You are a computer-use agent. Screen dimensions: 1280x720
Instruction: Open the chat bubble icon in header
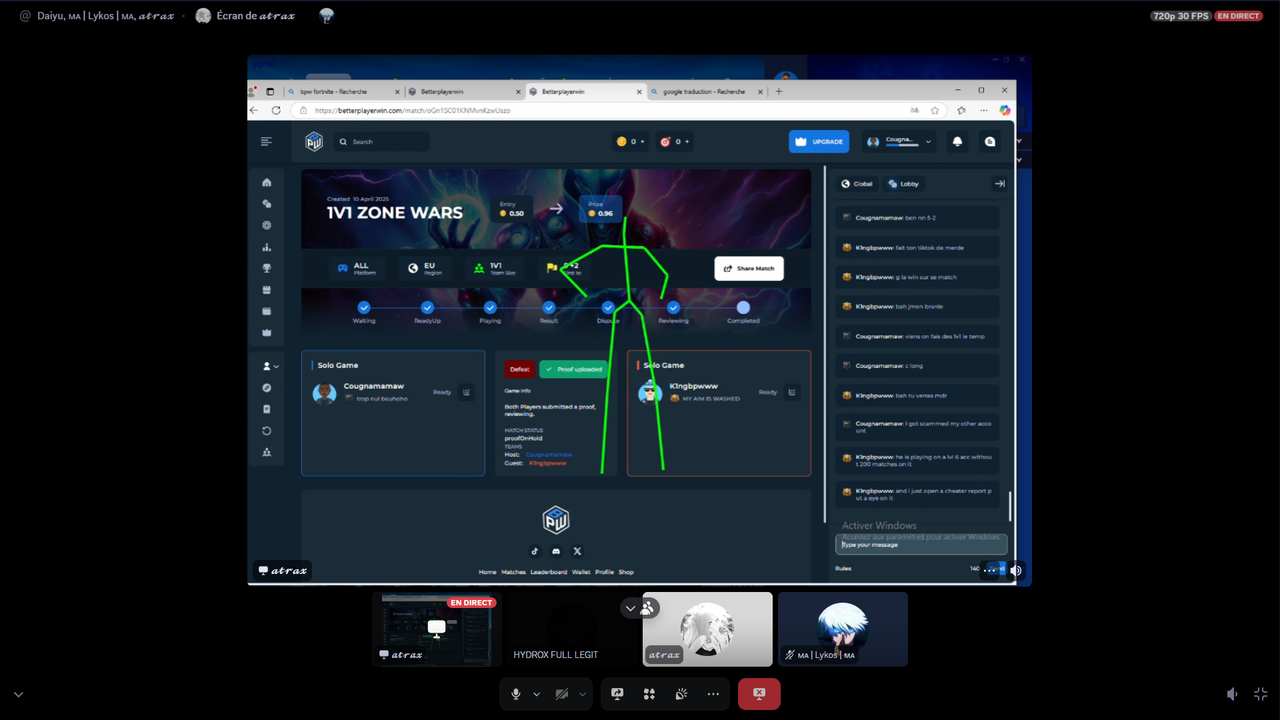pos(990,142)
